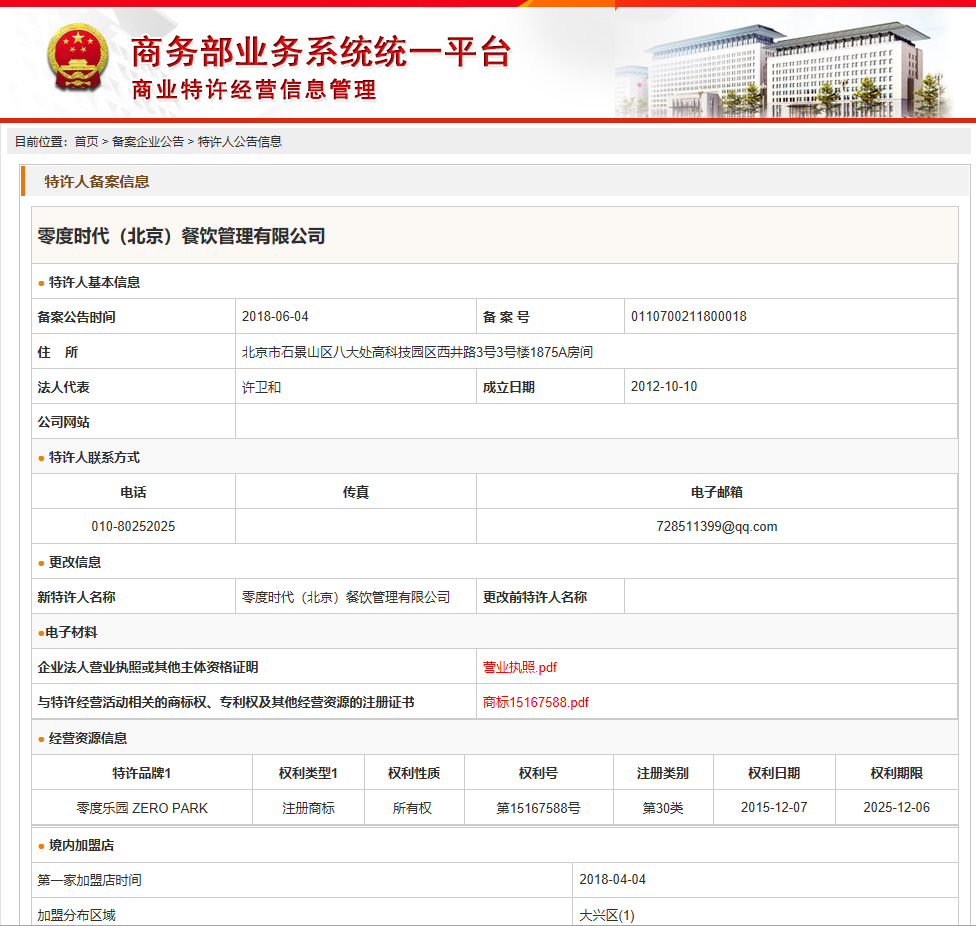Click the 更改信息 section header
Viewport: 976px width, 926px height.
point(75,562)
